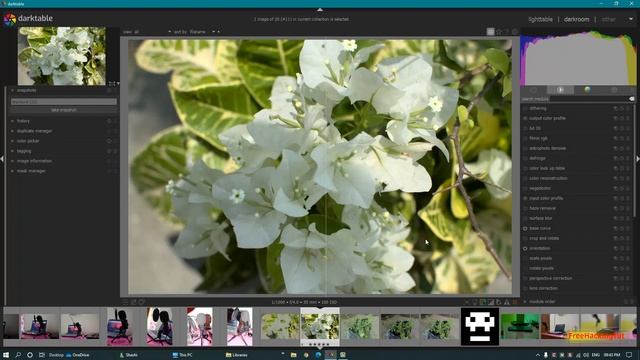640x360 pixels.
Task: Disable the base curve module
Action: point(525,229)
